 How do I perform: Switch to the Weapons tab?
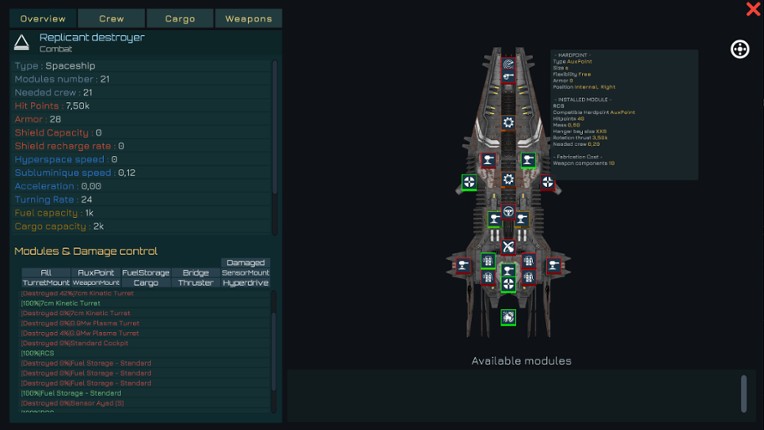coord(248,18)
